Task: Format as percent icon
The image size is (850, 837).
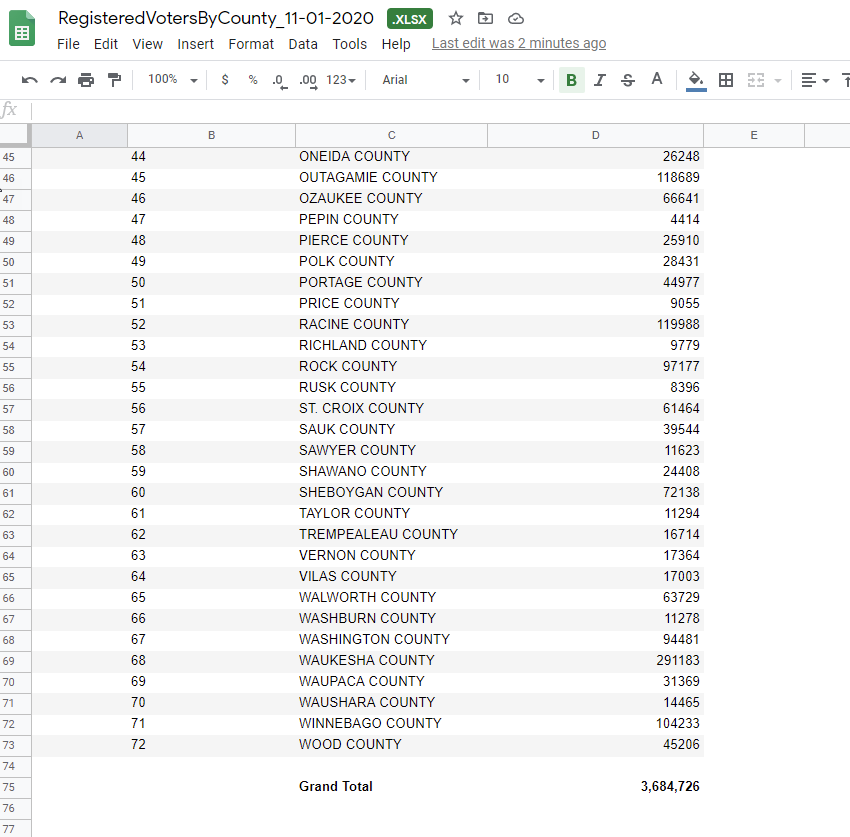Action: (x=253, y=80)
